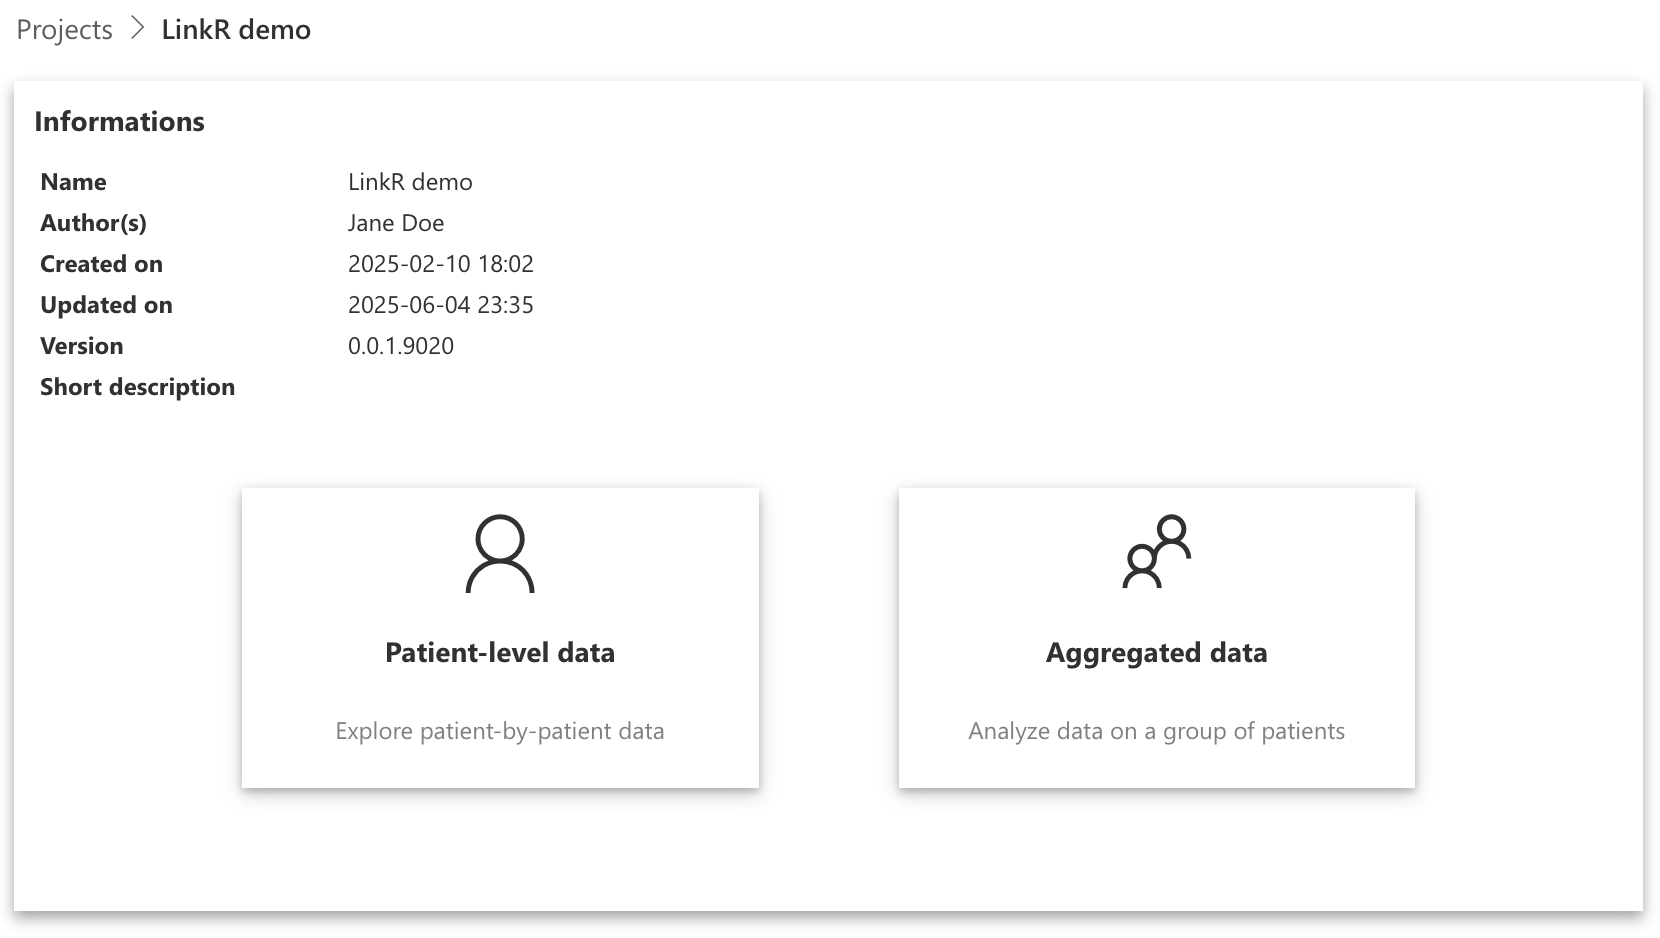Open the Aggregated data card title
This screenshot has height=938, width=1660.
(x=1156, y=653)
